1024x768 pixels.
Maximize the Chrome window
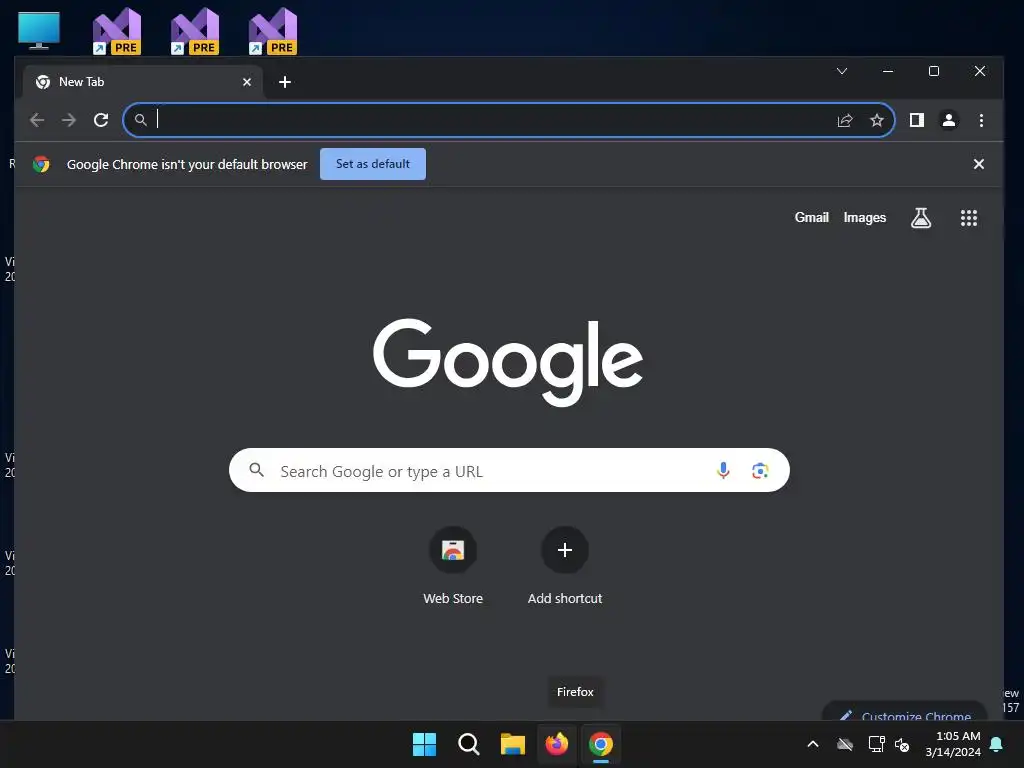pos(934,71)
